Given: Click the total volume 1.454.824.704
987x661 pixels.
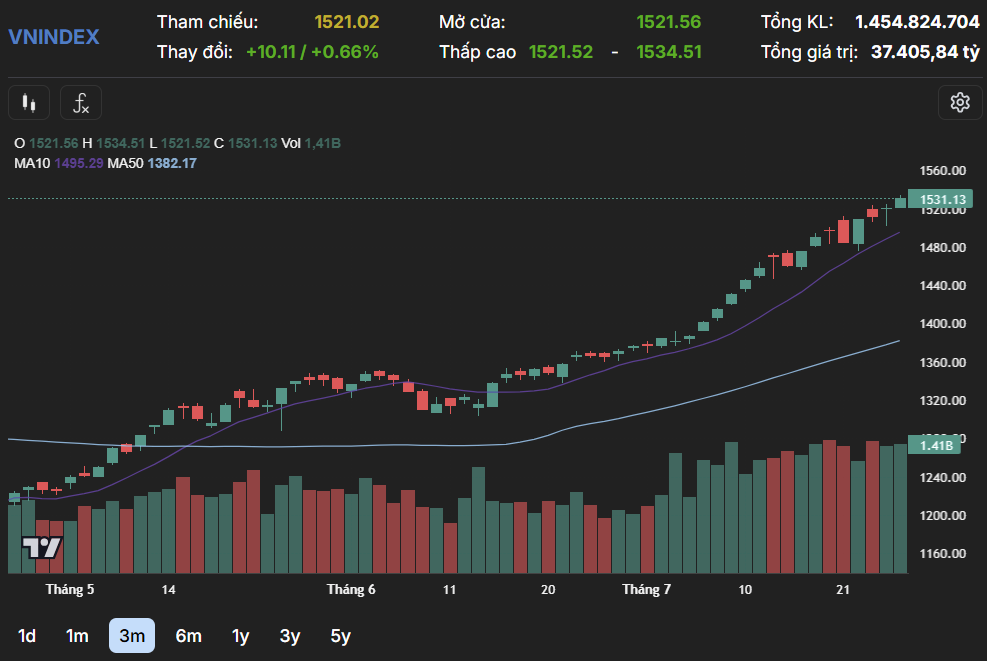Looking at the screenshot, I should 917,22.
